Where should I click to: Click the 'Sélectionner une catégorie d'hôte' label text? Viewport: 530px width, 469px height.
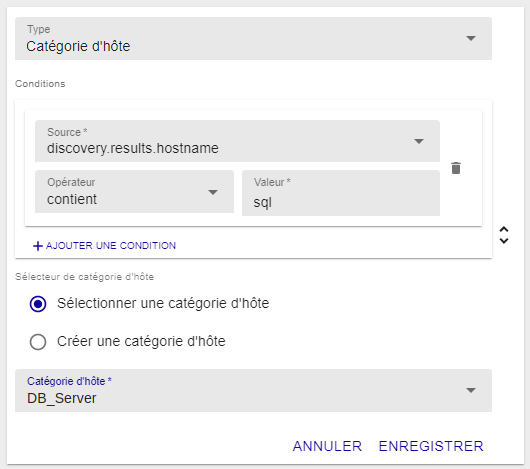[163, 303]
